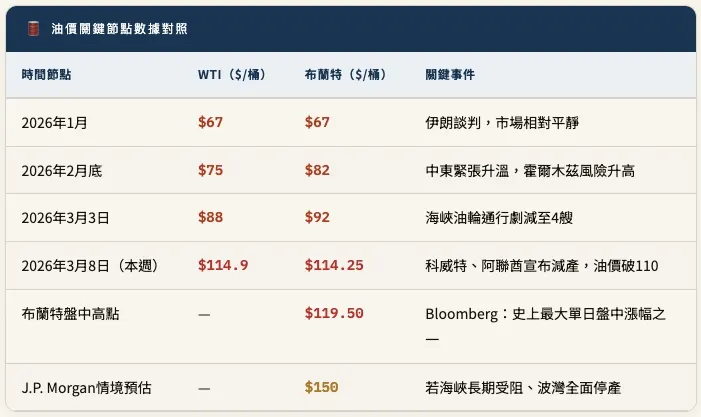Click the oil barrel icon in header
Viewport: 701px width, 417px height.
pos(32,29)
